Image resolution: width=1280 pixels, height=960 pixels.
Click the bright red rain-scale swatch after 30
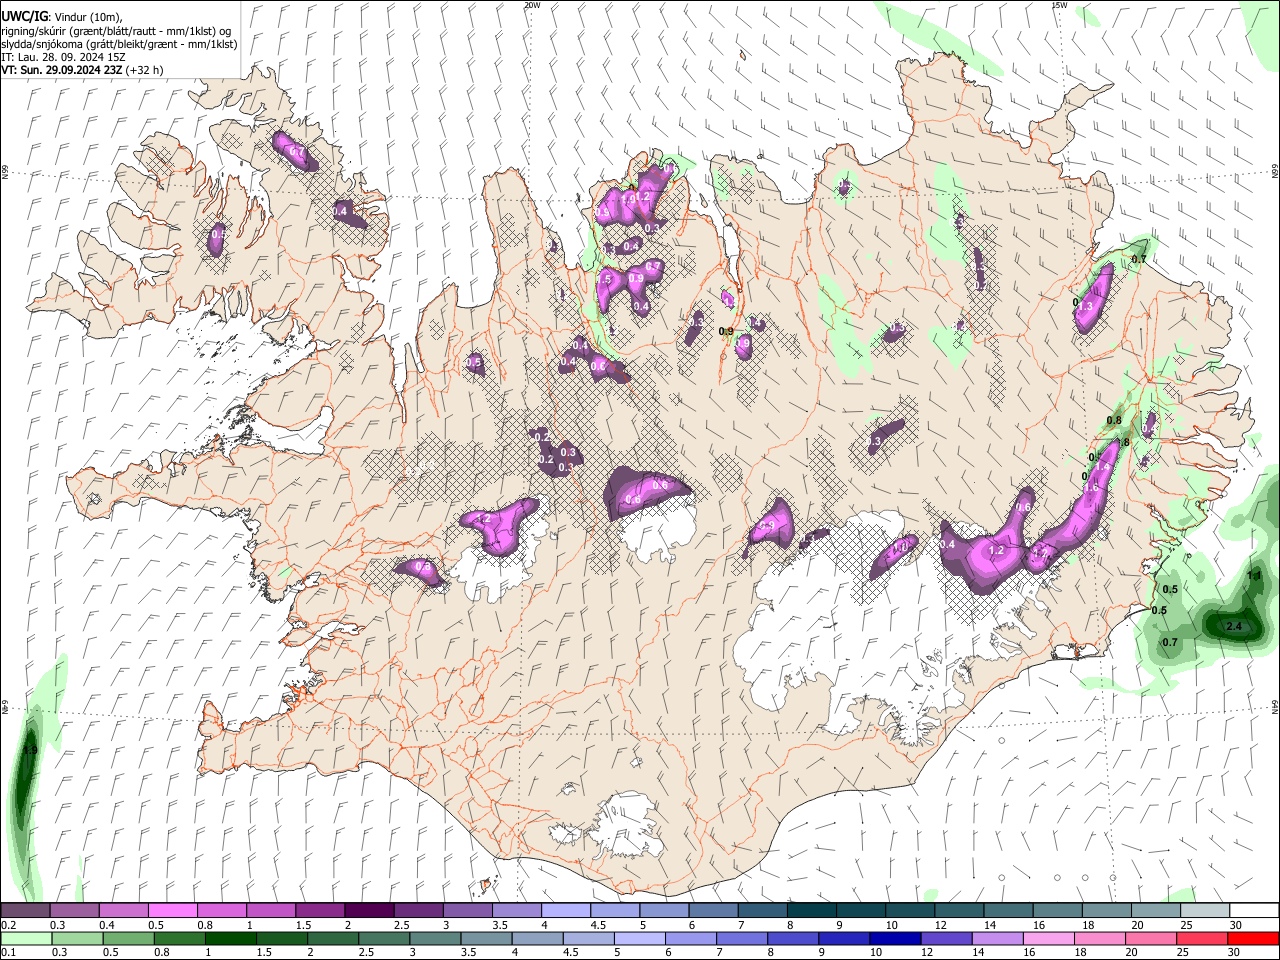(1254, 938)
